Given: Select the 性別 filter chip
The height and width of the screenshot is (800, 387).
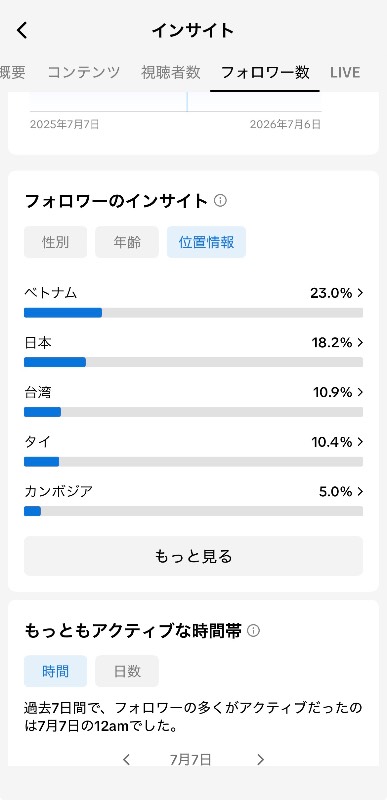Looking at the screenshot, I should 56,242.
